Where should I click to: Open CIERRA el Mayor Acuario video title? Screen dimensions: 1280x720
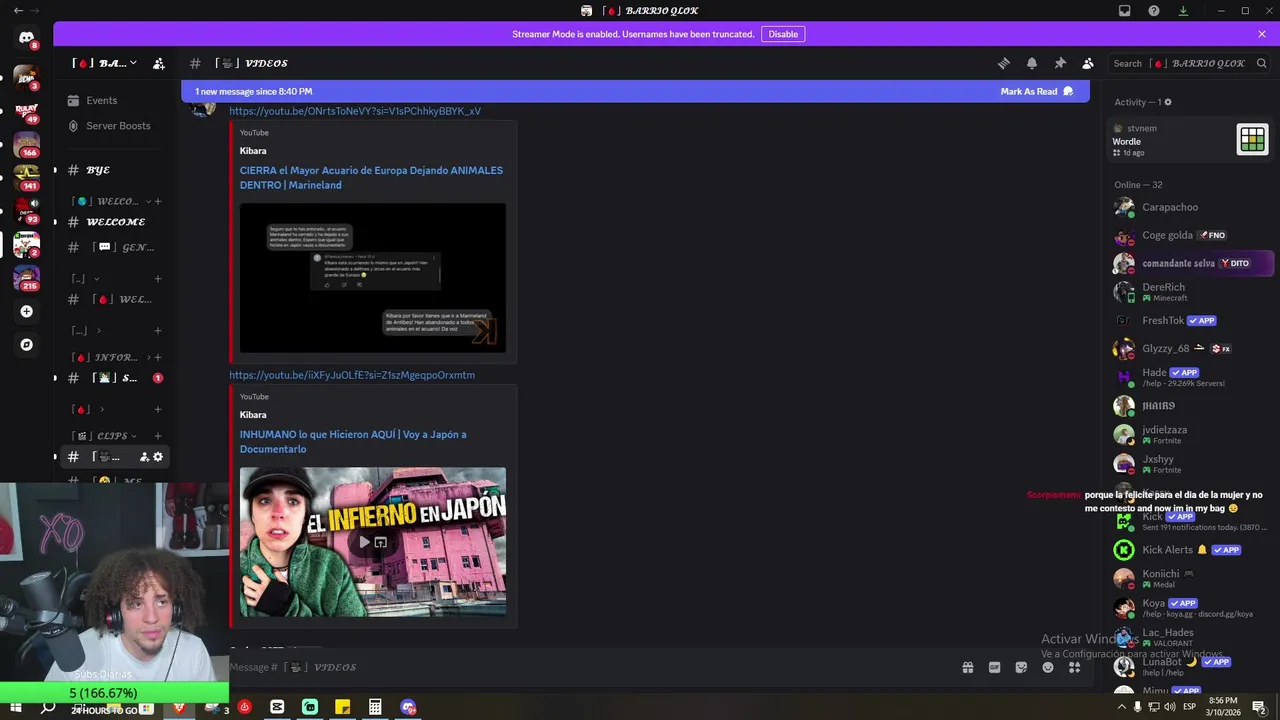(371, 177)
